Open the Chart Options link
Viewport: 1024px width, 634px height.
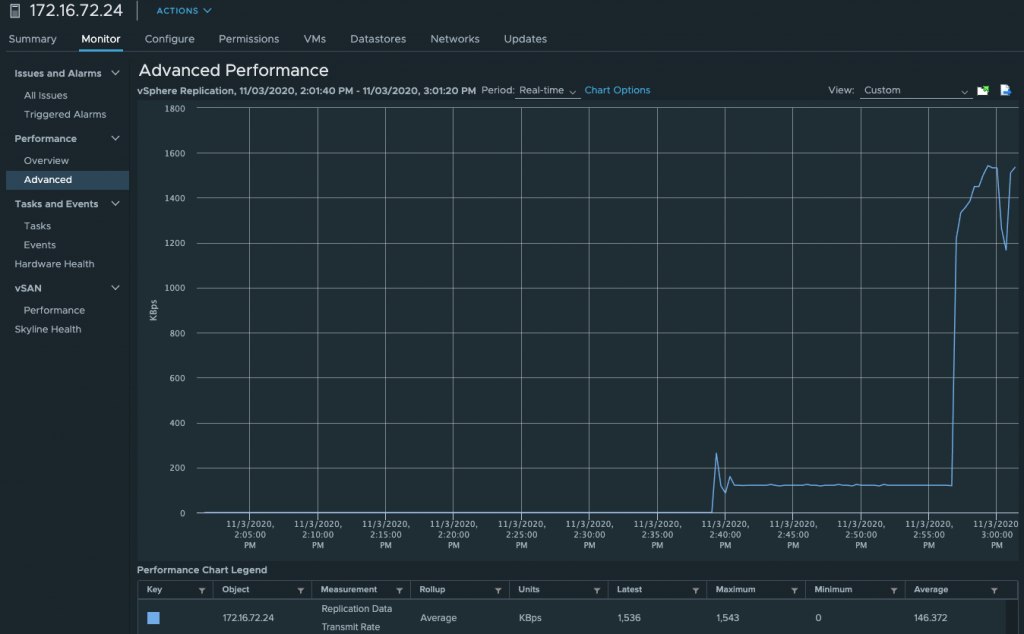(x=617, y=90)
